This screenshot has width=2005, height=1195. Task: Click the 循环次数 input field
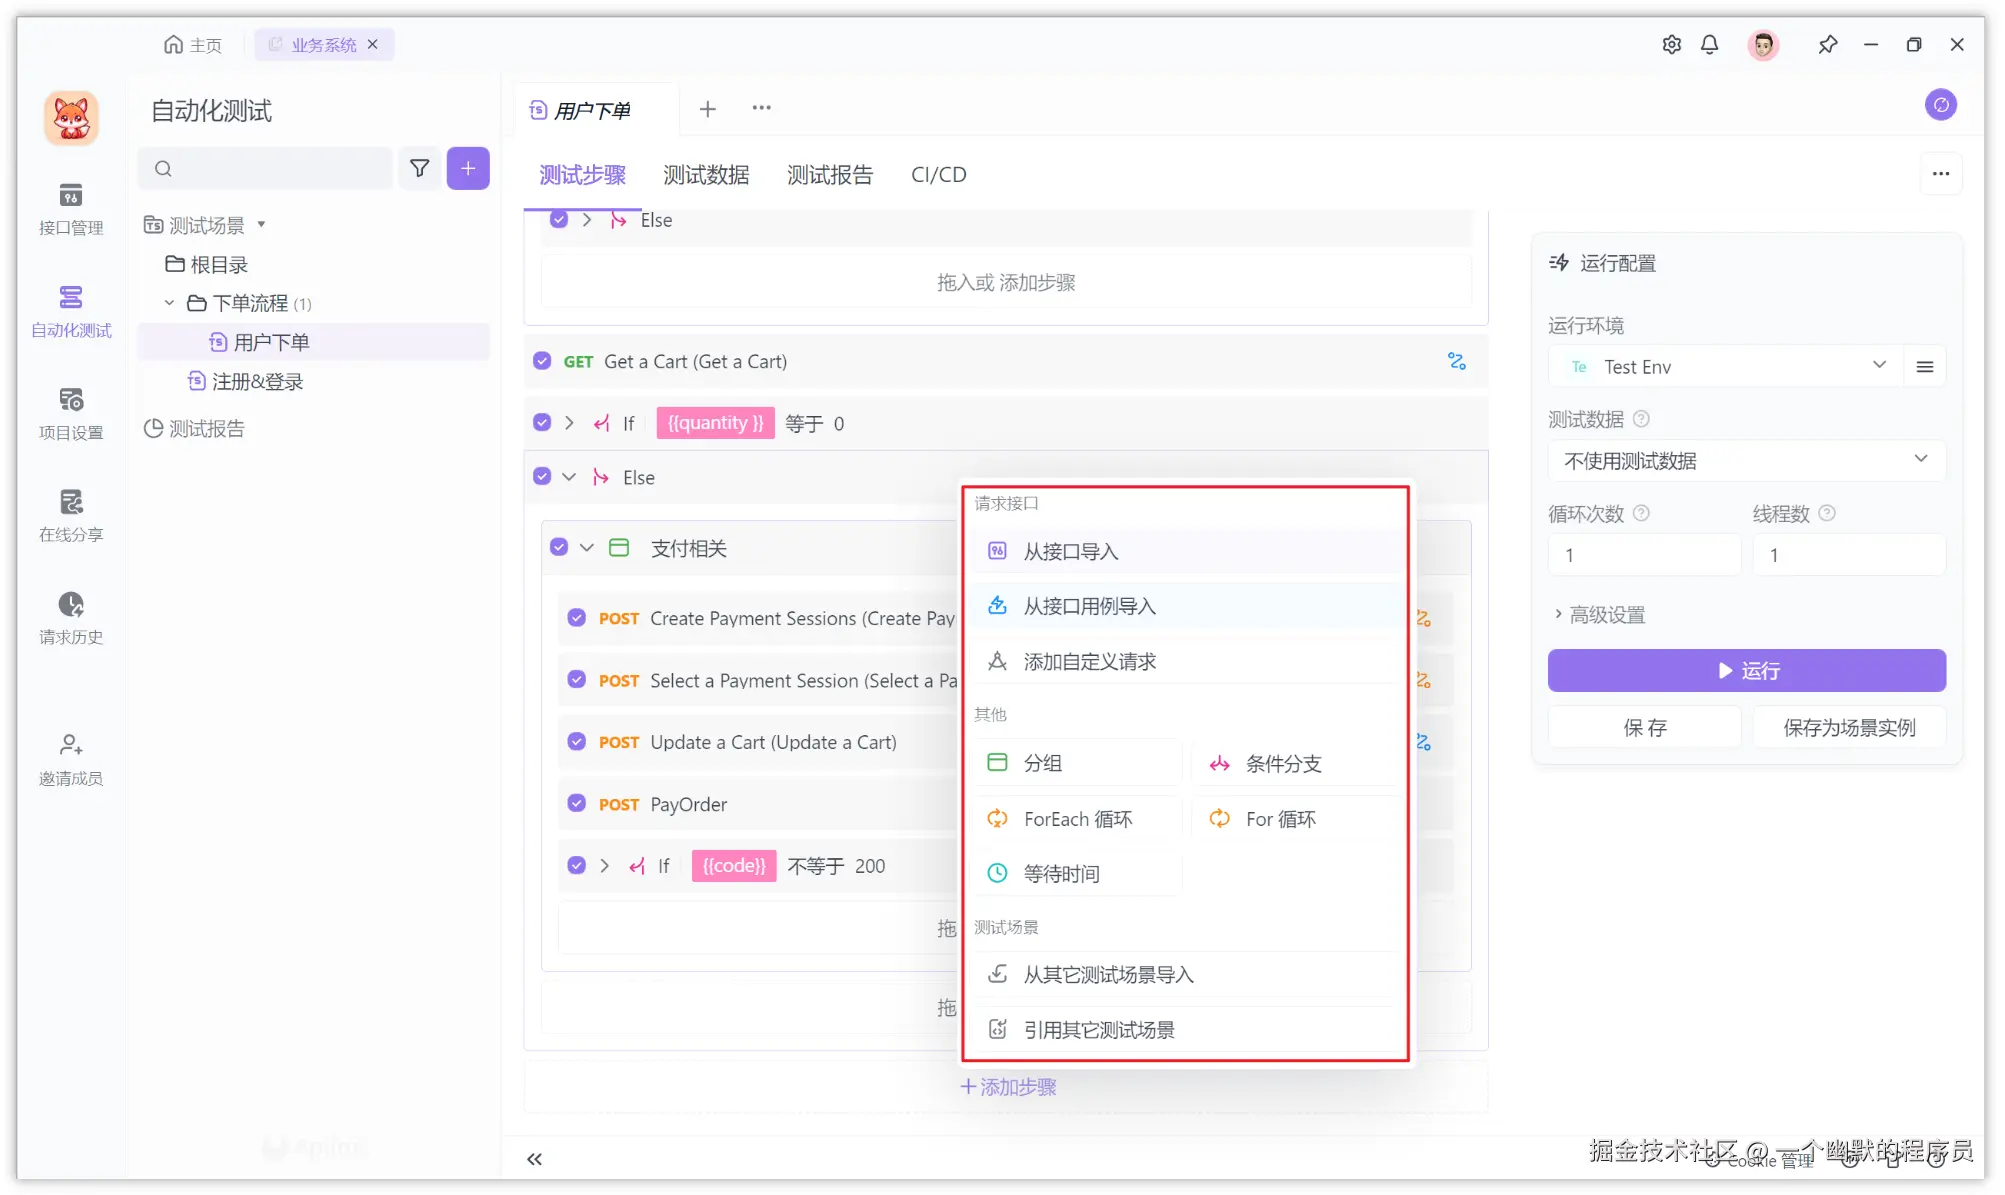pos(1643,555)
